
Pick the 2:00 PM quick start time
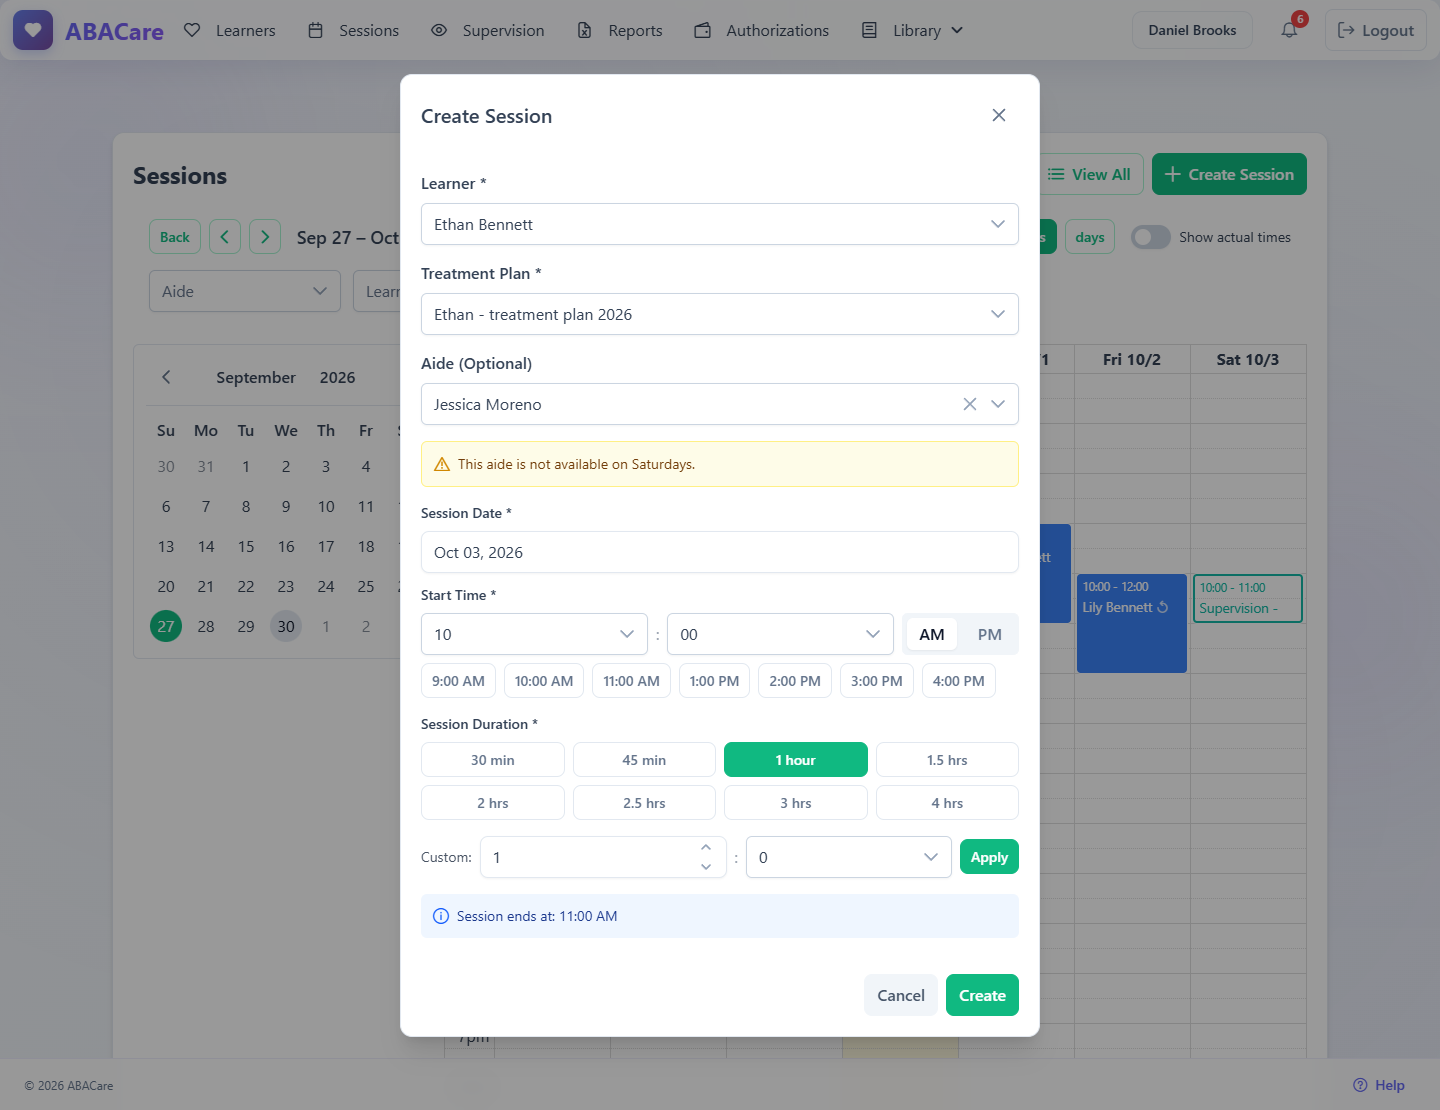click(x=794, y=681)
